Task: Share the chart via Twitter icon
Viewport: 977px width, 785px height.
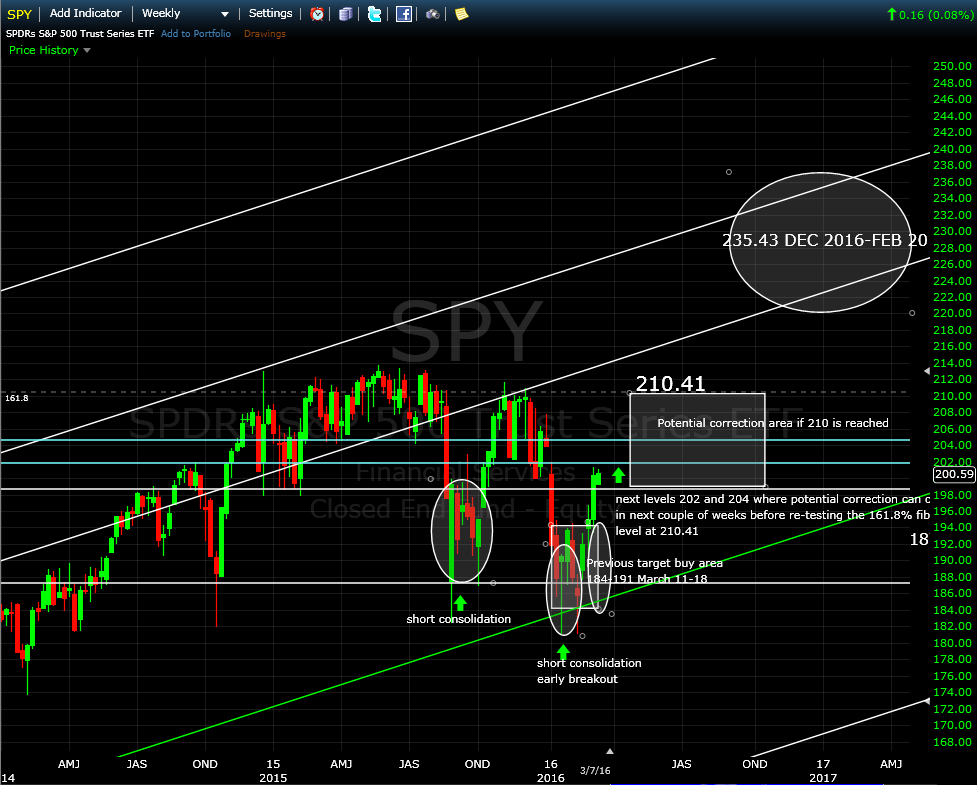Action: coord(374,14)
